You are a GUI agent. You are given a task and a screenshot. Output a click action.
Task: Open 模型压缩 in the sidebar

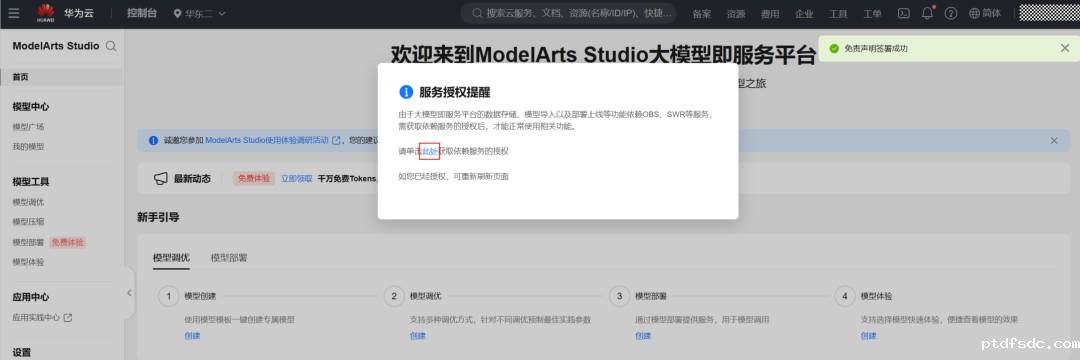[x=28, y=222]
